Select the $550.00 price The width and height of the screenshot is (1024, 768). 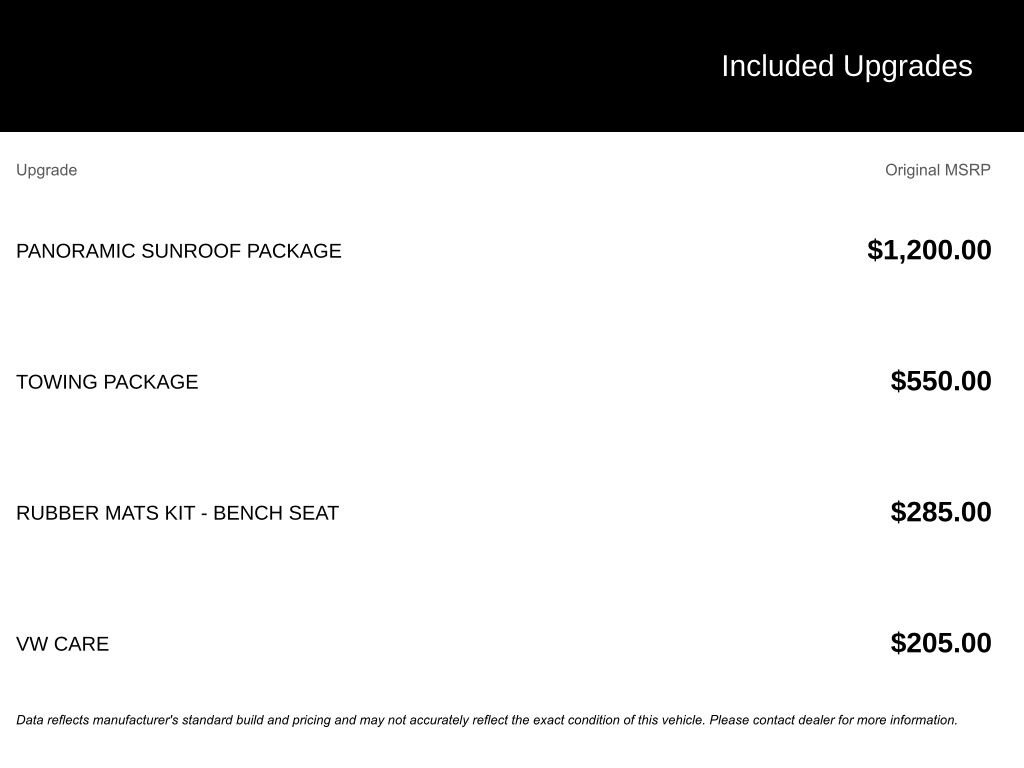[940, 381]
